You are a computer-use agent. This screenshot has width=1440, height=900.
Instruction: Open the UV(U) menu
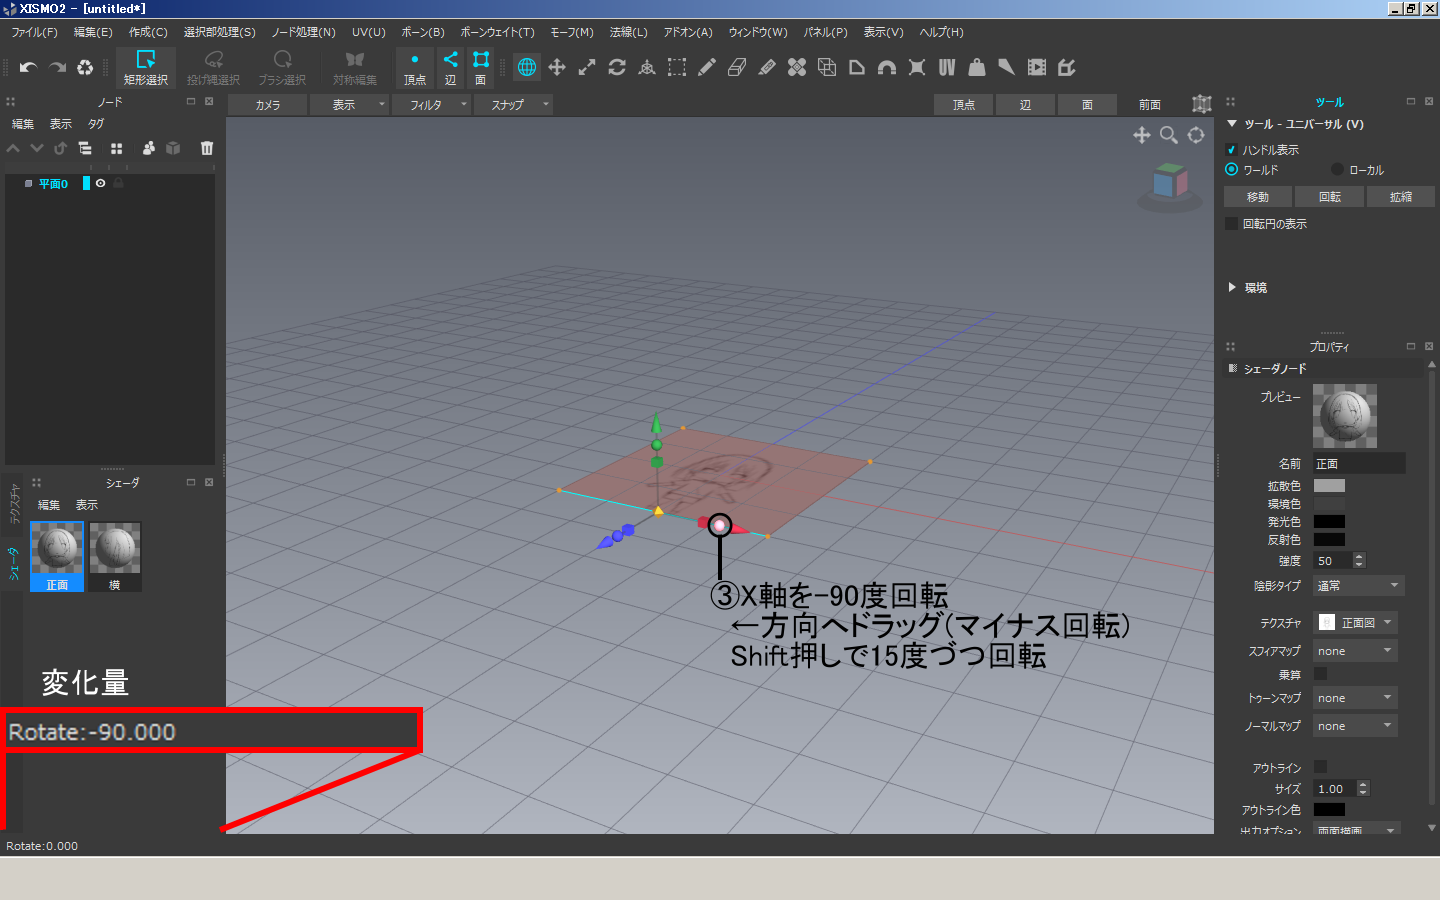point(369,32)
